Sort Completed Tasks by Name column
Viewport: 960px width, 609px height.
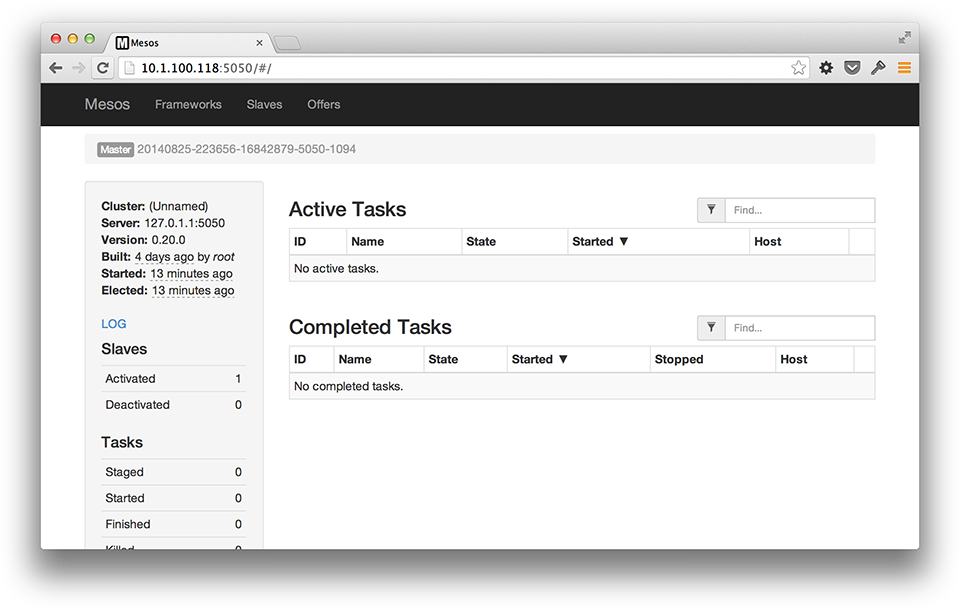click(355, 359)
